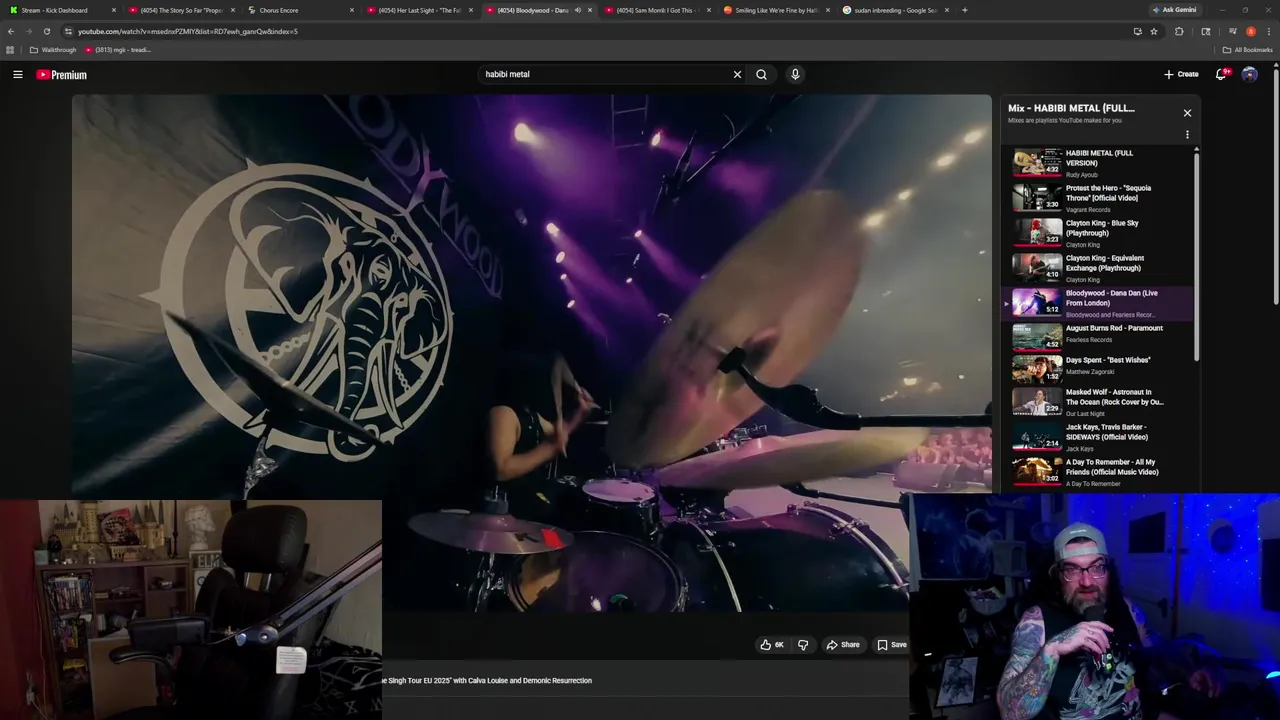Select 'Protest the Hero - Sequoia Throne' playlist item
Screen dimensions: 1280x720
coord(1098,198)
